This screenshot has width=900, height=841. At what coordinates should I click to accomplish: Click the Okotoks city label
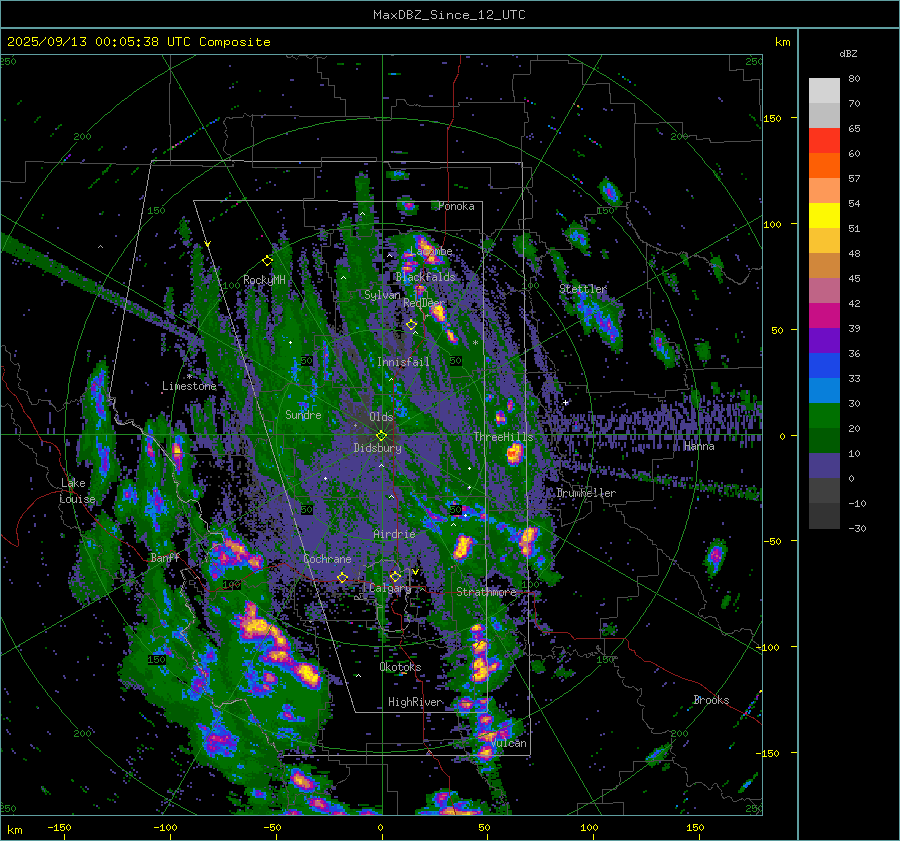click(x=400, y=667)
